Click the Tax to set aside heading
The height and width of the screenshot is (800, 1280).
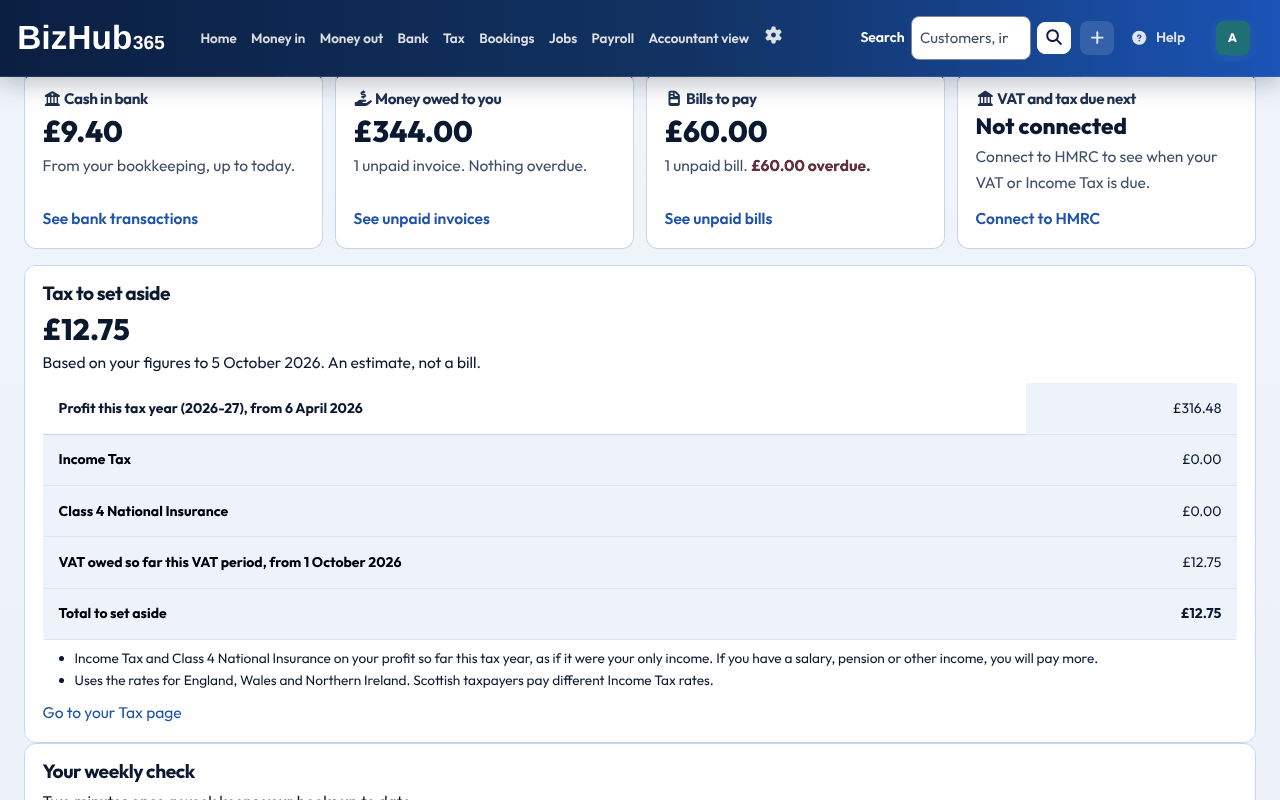coord(107,294)
